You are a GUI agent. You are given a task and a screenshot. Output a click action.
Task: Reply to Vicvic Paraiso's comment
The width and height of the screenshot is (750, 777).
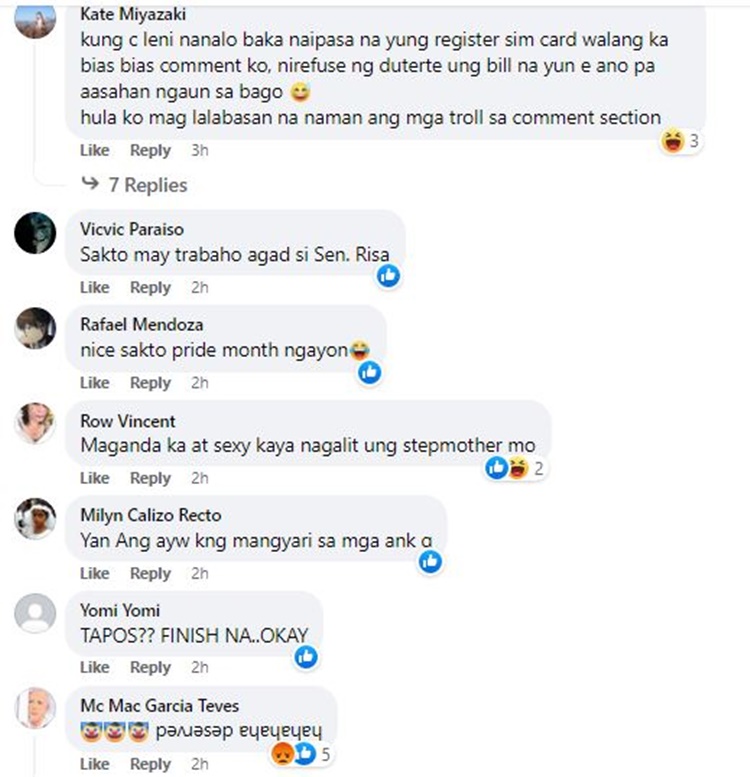150,287
